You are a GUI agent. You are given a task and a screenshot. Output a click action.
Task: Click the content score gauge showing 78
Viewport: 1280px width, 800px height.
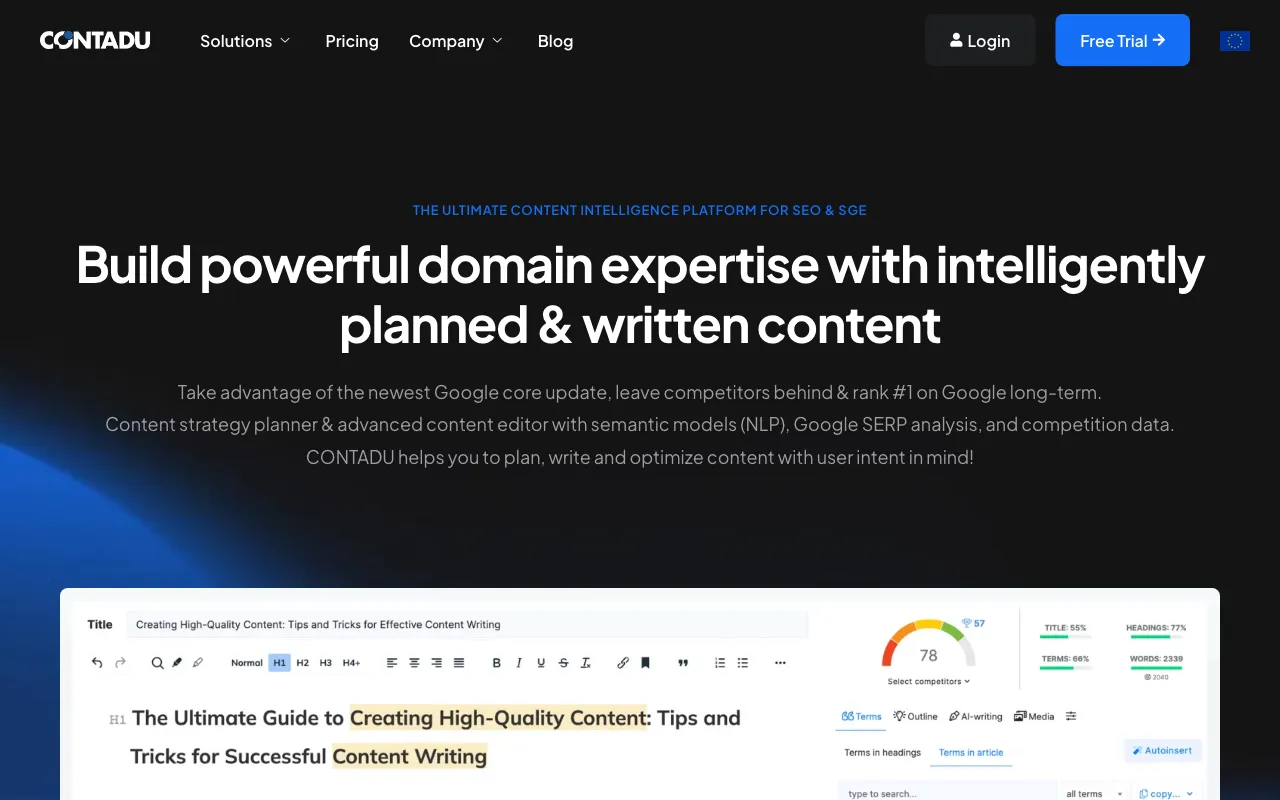click(x=928, y=644)
